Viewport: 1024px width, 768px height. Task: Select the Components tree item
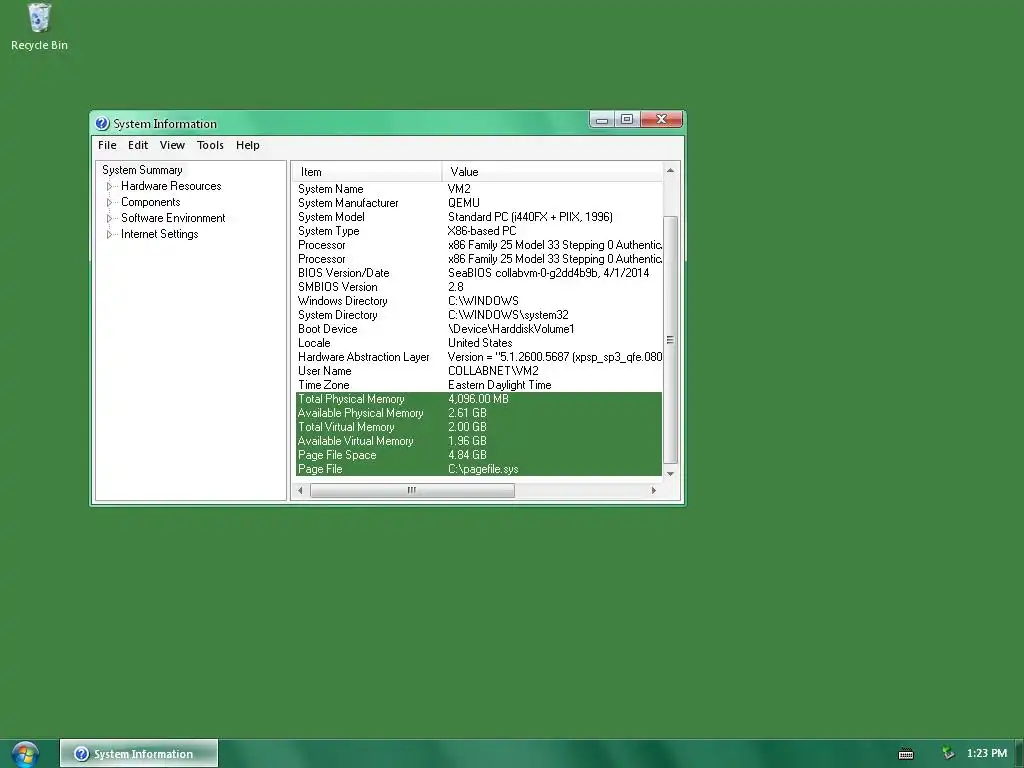tap(151, 202)
